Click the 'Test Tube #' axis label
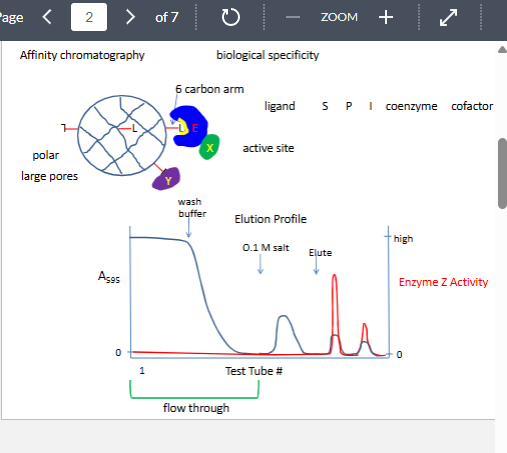The height and width of the screenshot is (453, 507). pyautogui.click(x=254, y=371)
